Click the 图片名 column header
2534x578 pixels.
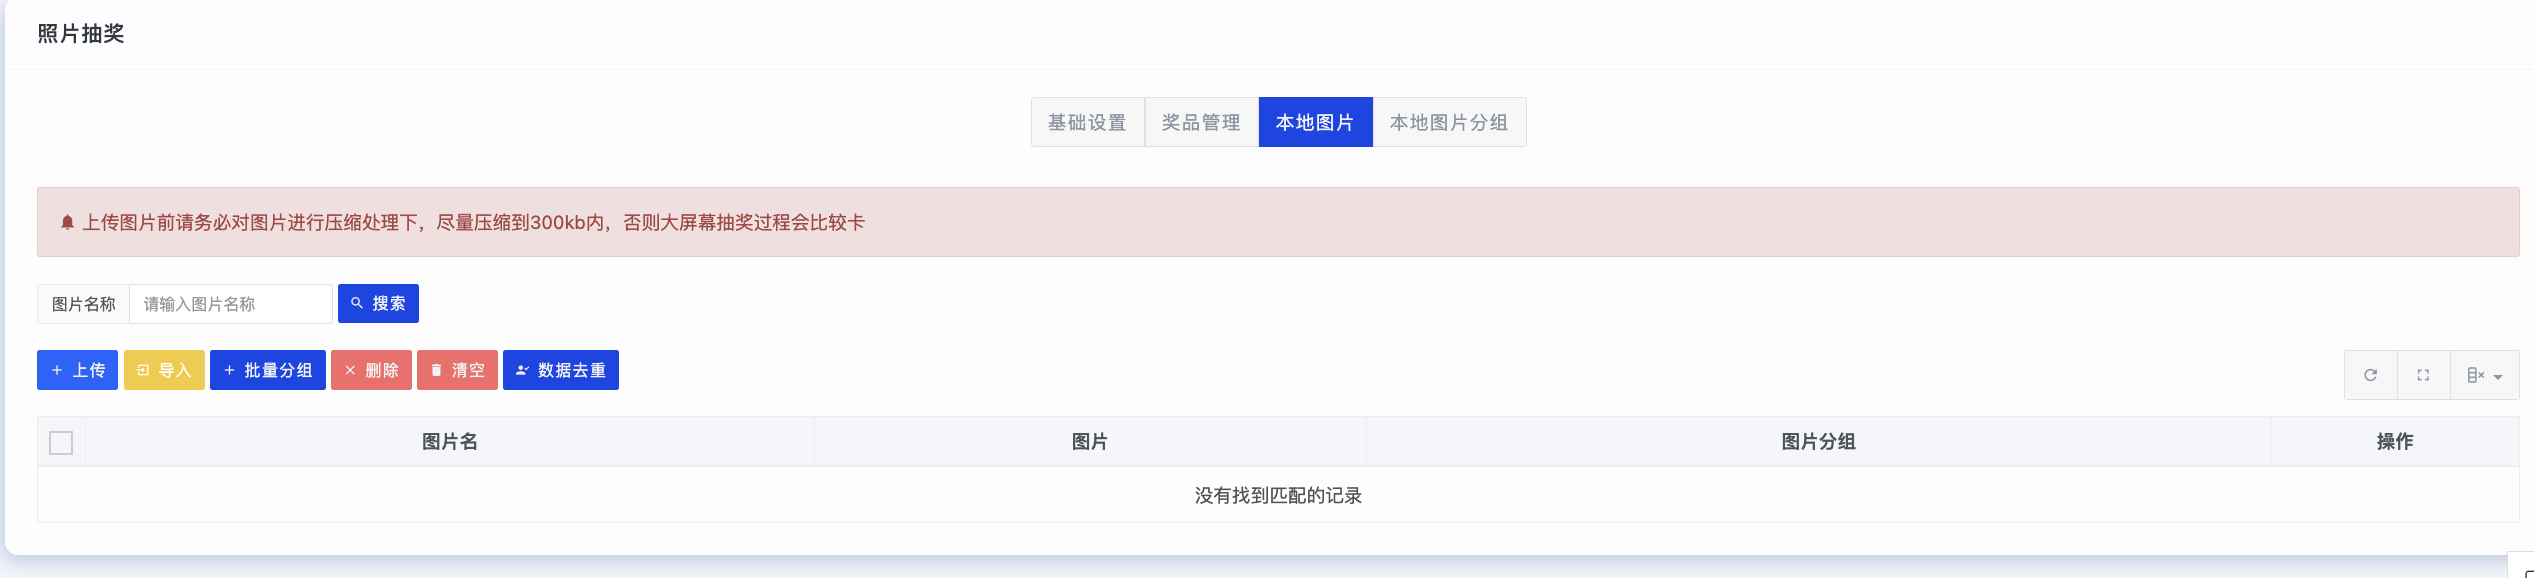pos(450,441)
